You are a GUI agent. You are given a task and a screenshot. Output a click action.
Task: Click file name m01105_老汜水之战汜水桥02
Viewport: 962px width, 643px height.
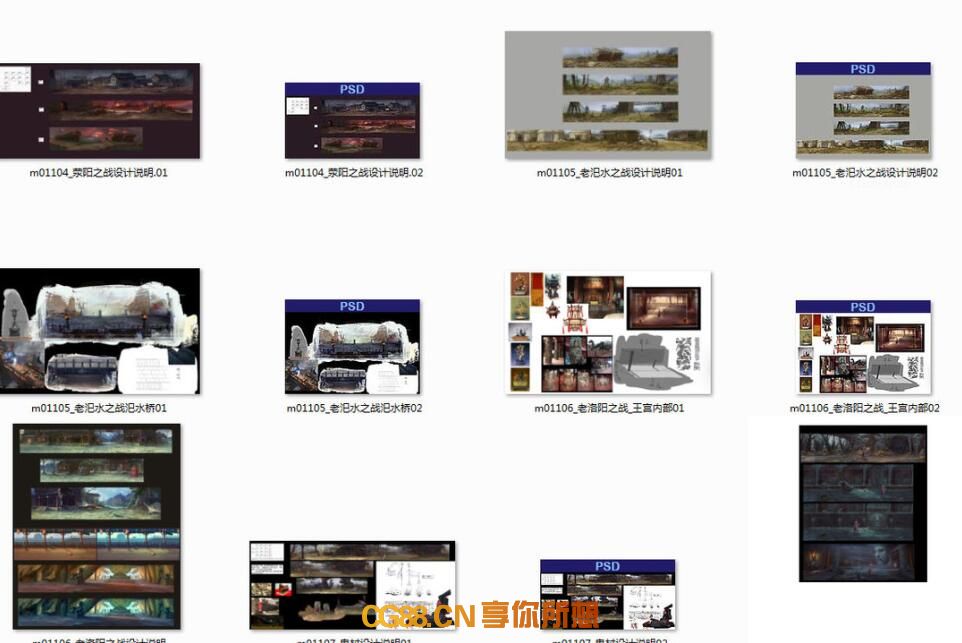coord(355,408)
